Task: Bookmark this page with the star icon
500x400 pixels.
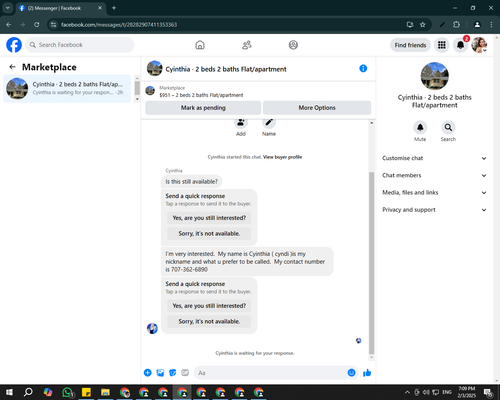Action: [423, 25]
